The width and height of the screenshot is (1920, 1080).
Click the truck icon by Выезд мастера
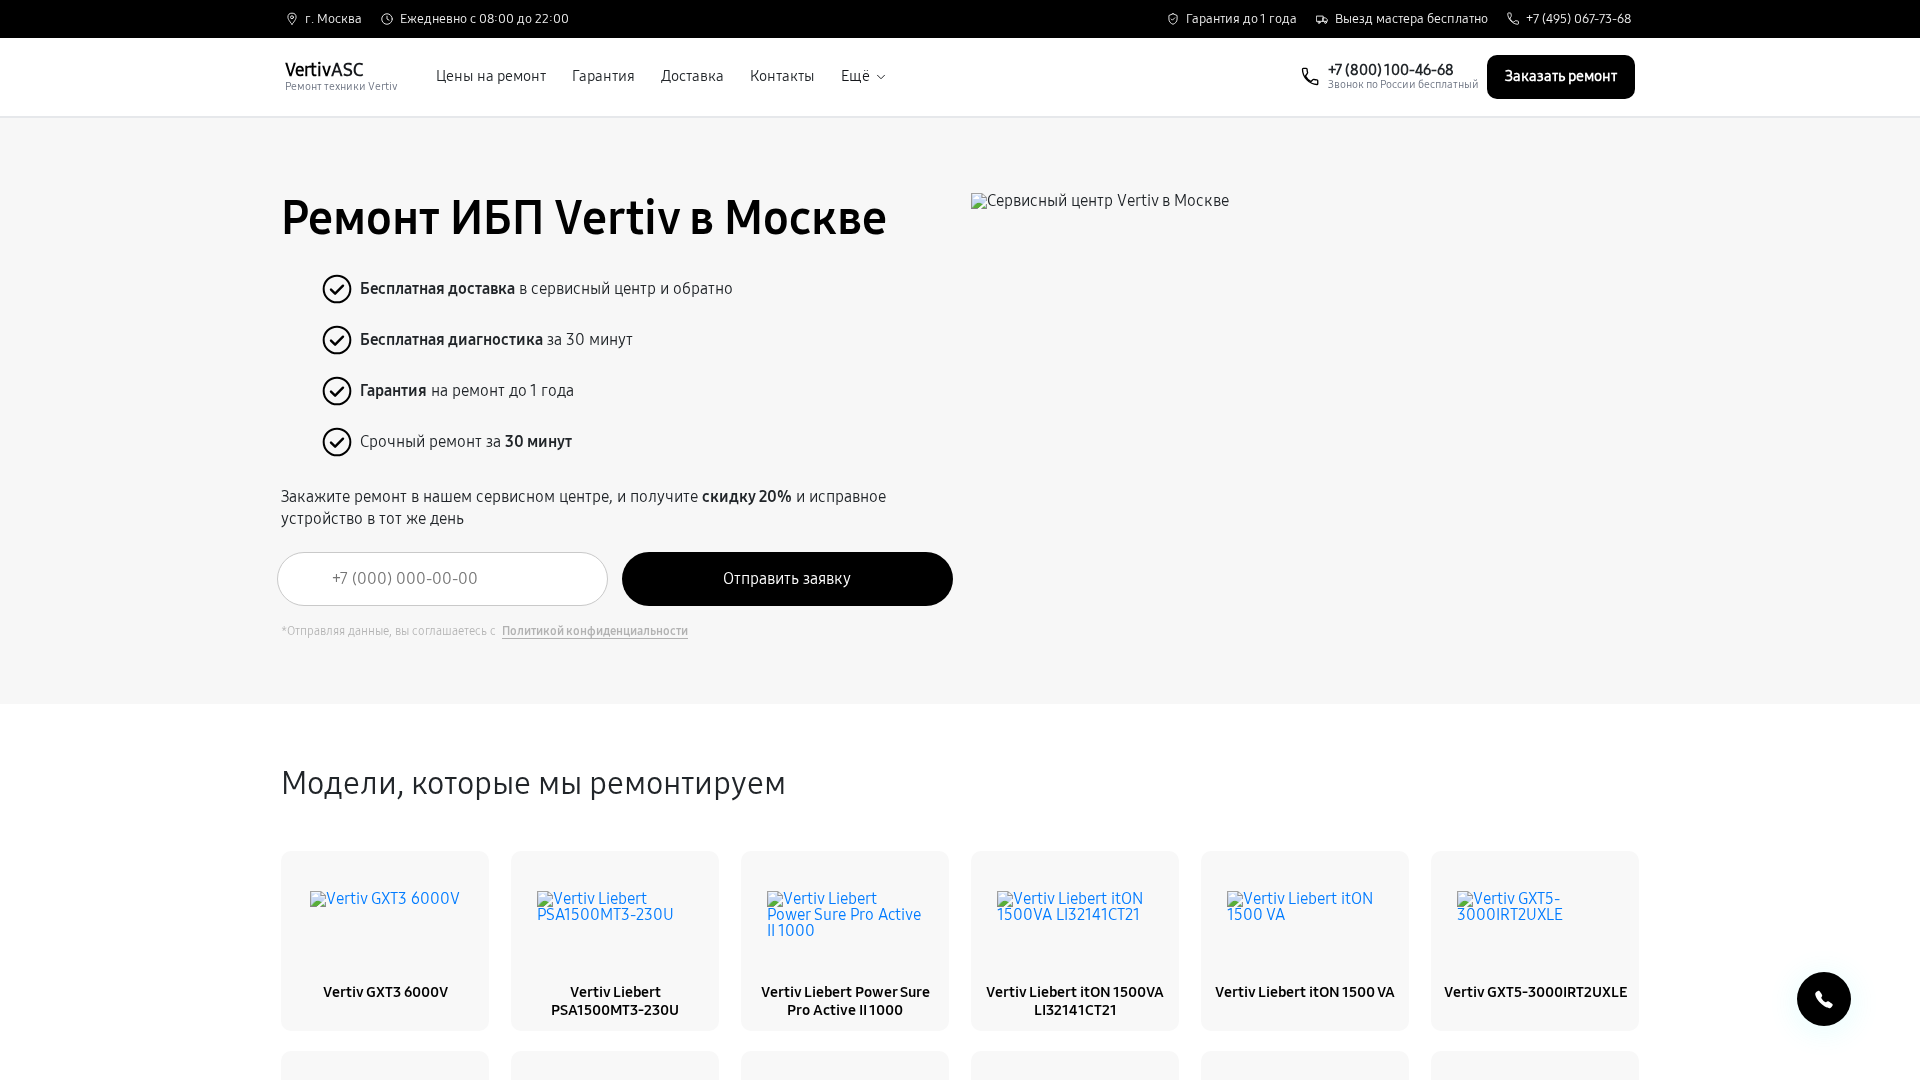(x=1322, y=19)
